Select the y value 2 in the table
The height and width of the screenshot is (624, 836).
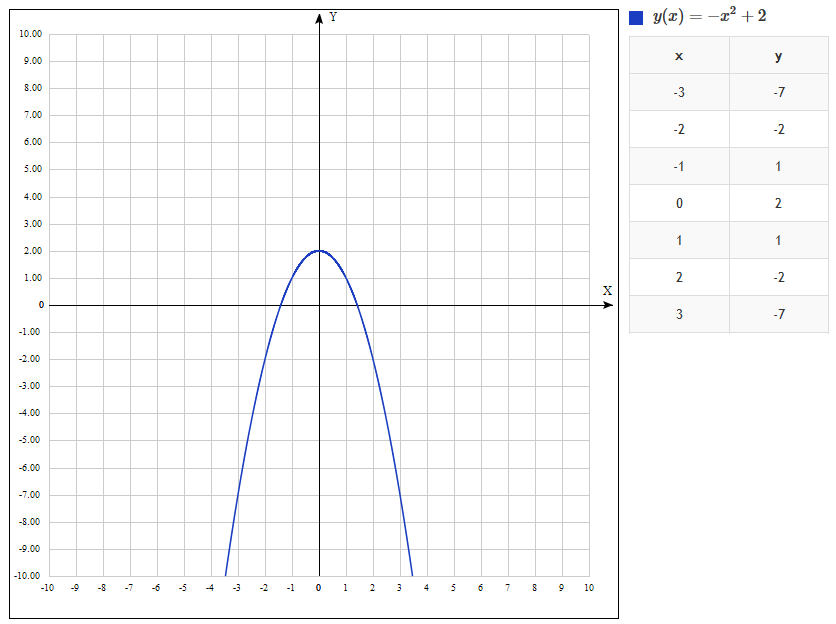coord(779,204)
